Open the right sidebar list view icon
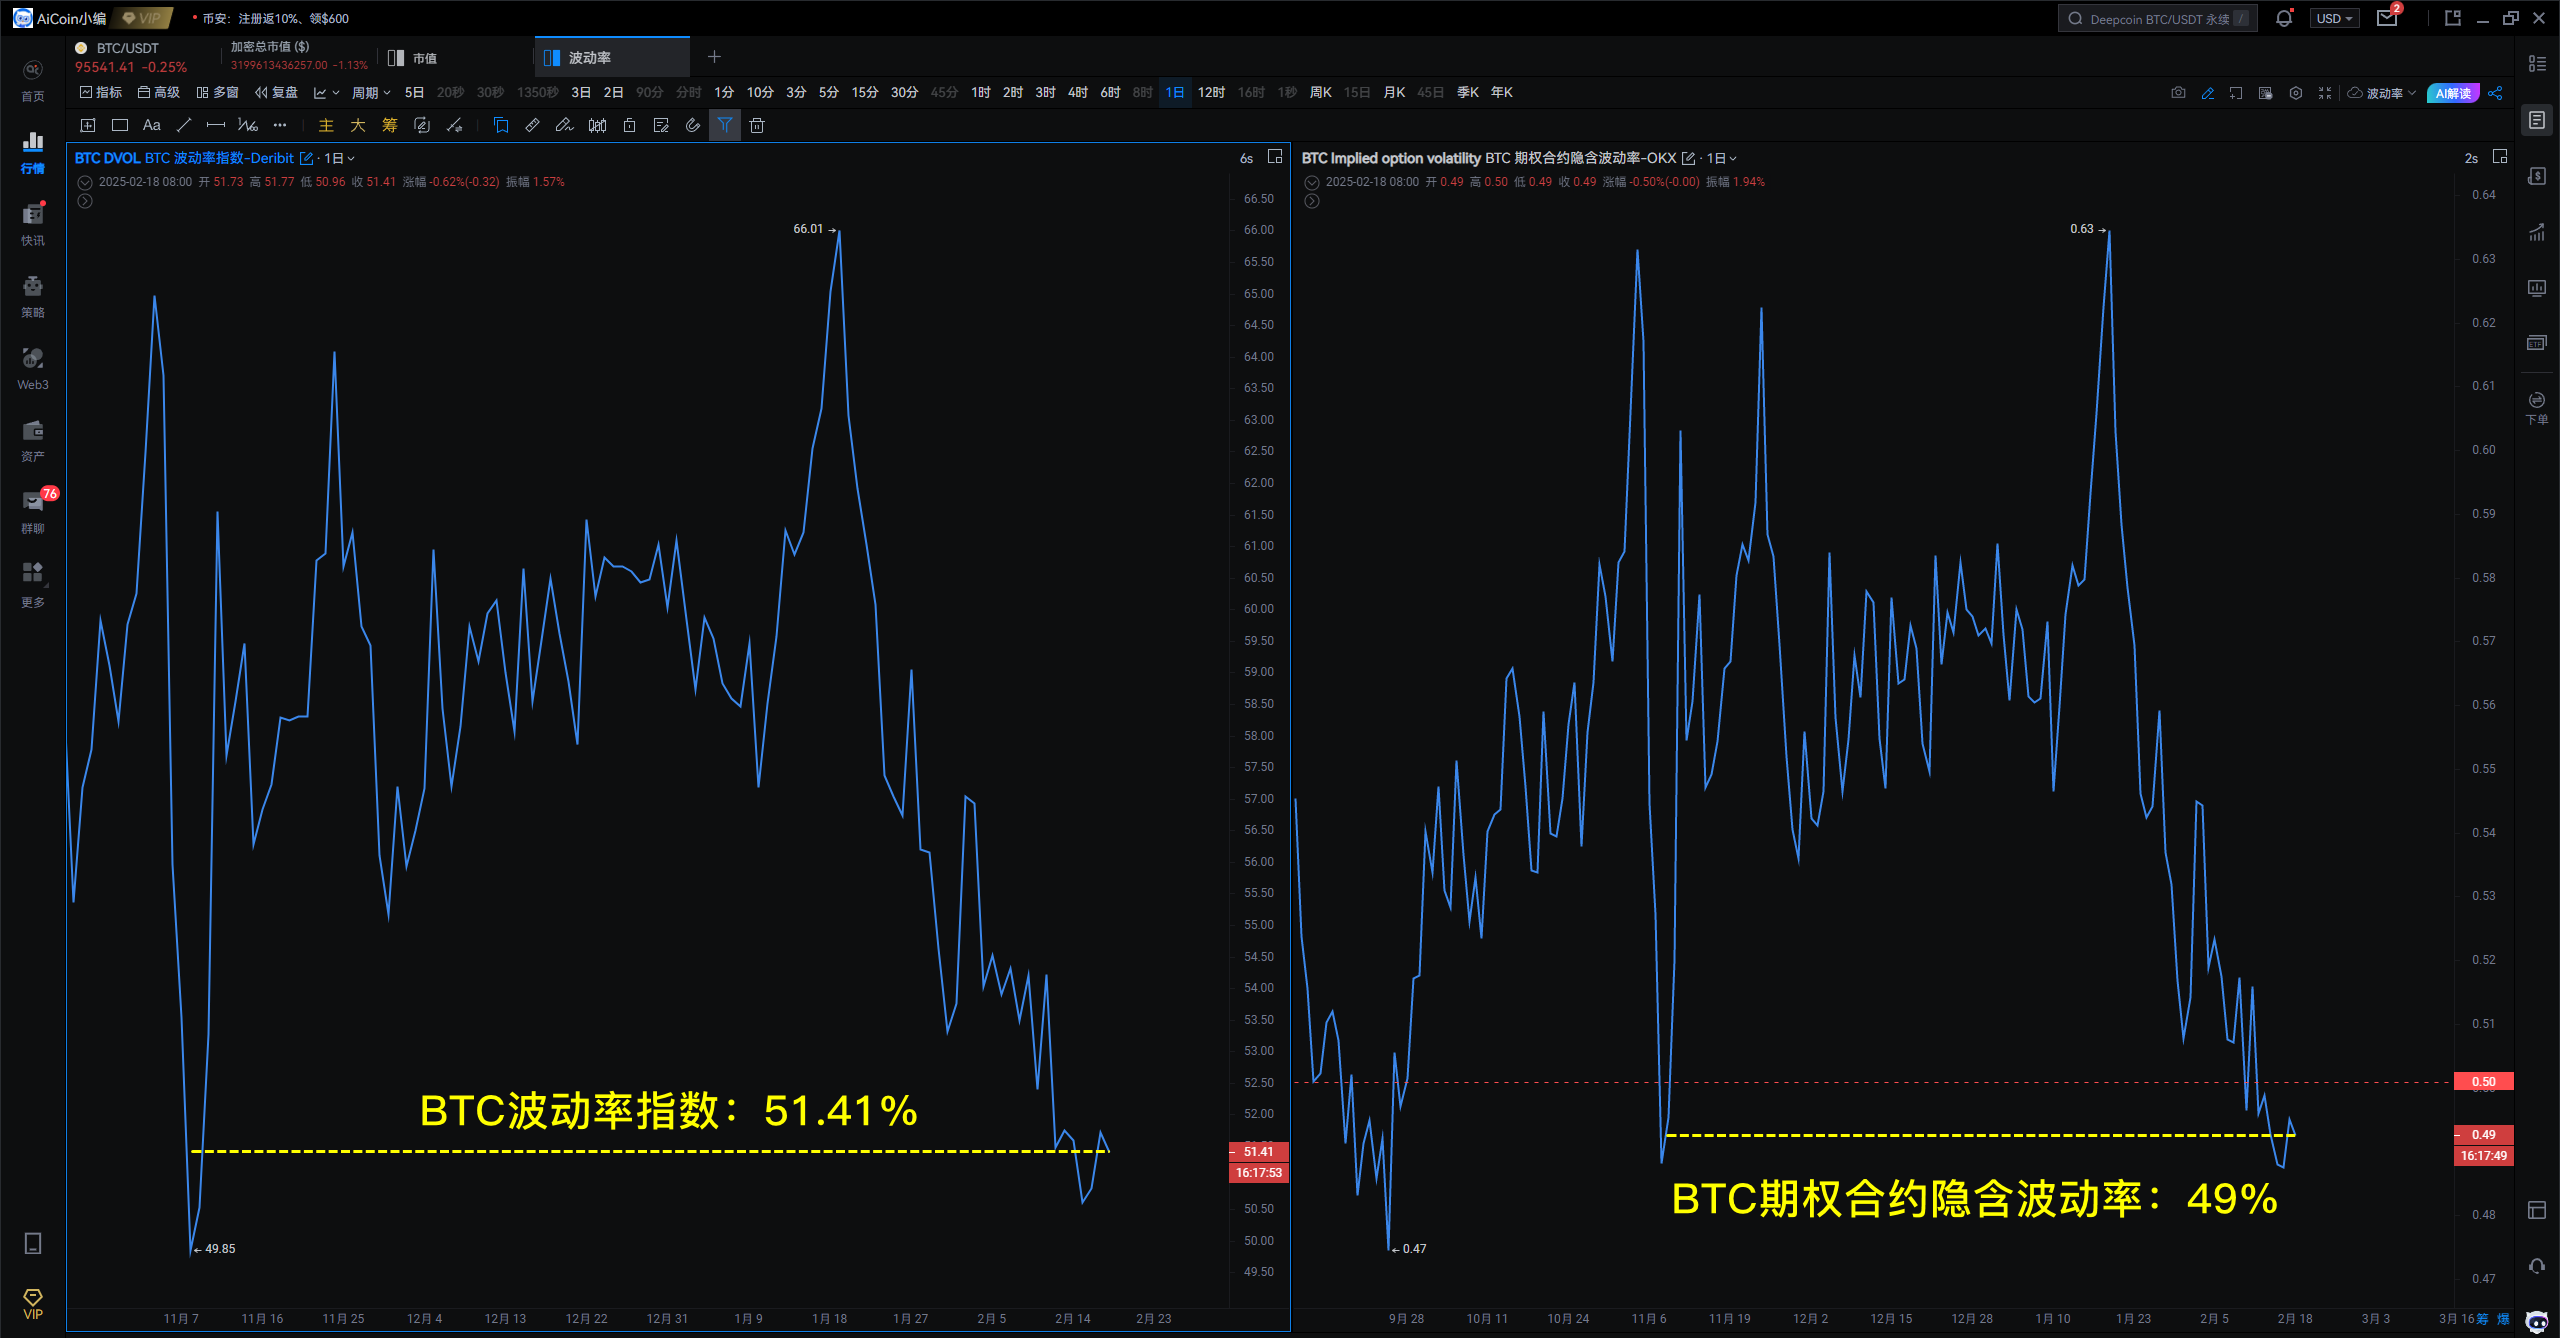This screenshot has height=1338, width=2560. point(2537,64)
